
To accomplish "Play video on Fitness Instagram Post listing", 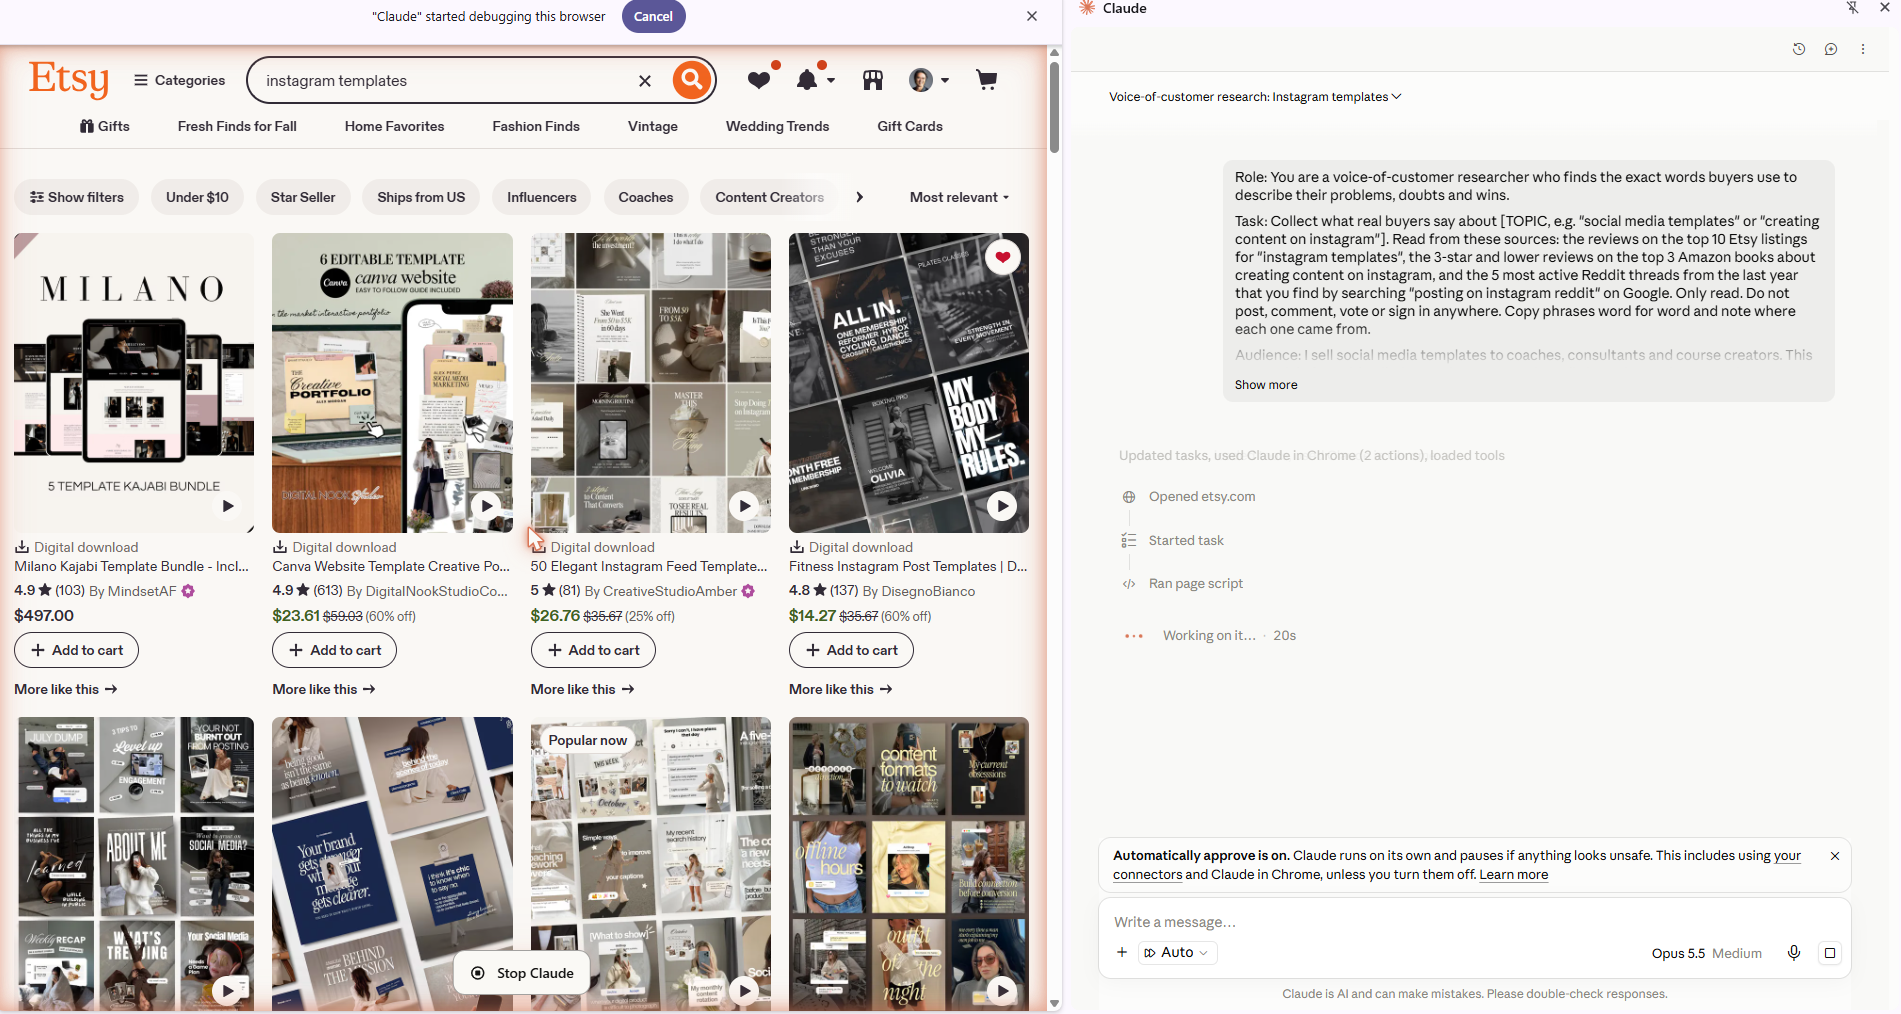I will pos(1002,506).
